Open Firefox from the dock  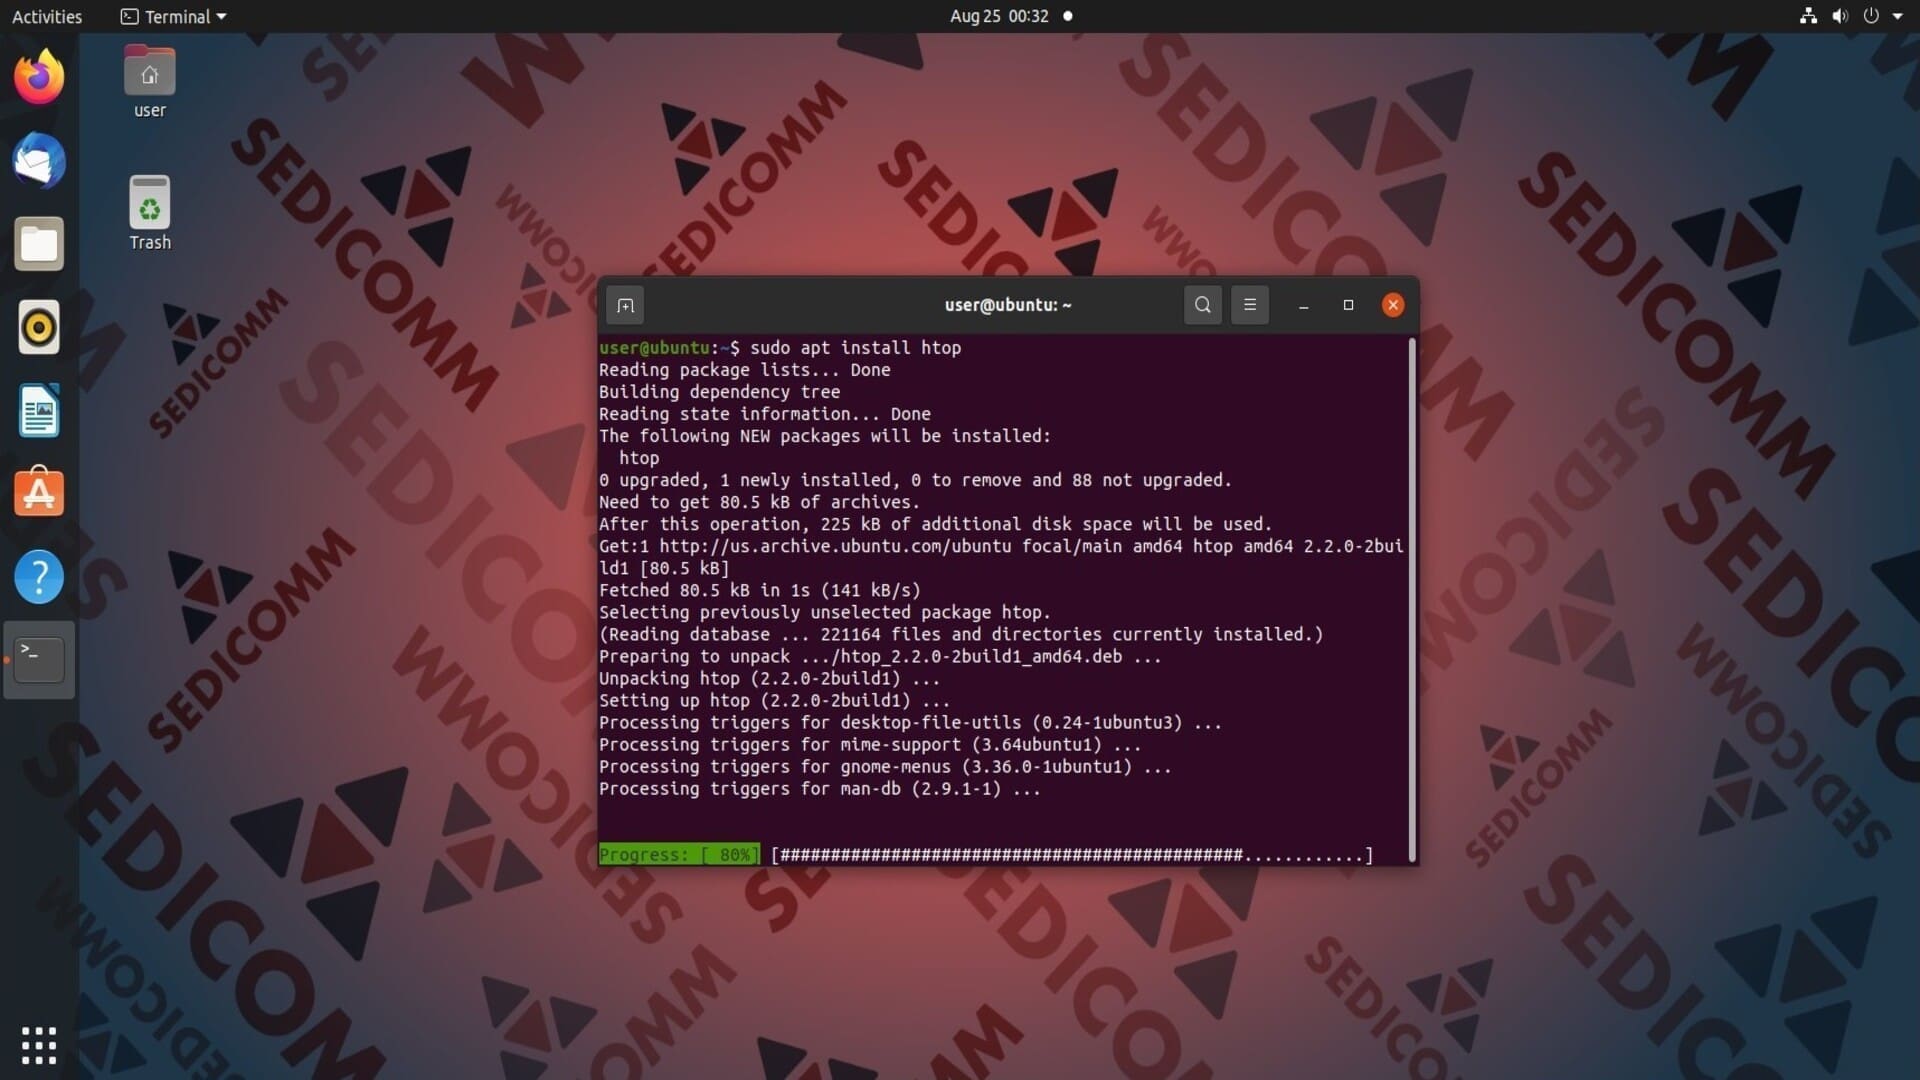[39, 77]
